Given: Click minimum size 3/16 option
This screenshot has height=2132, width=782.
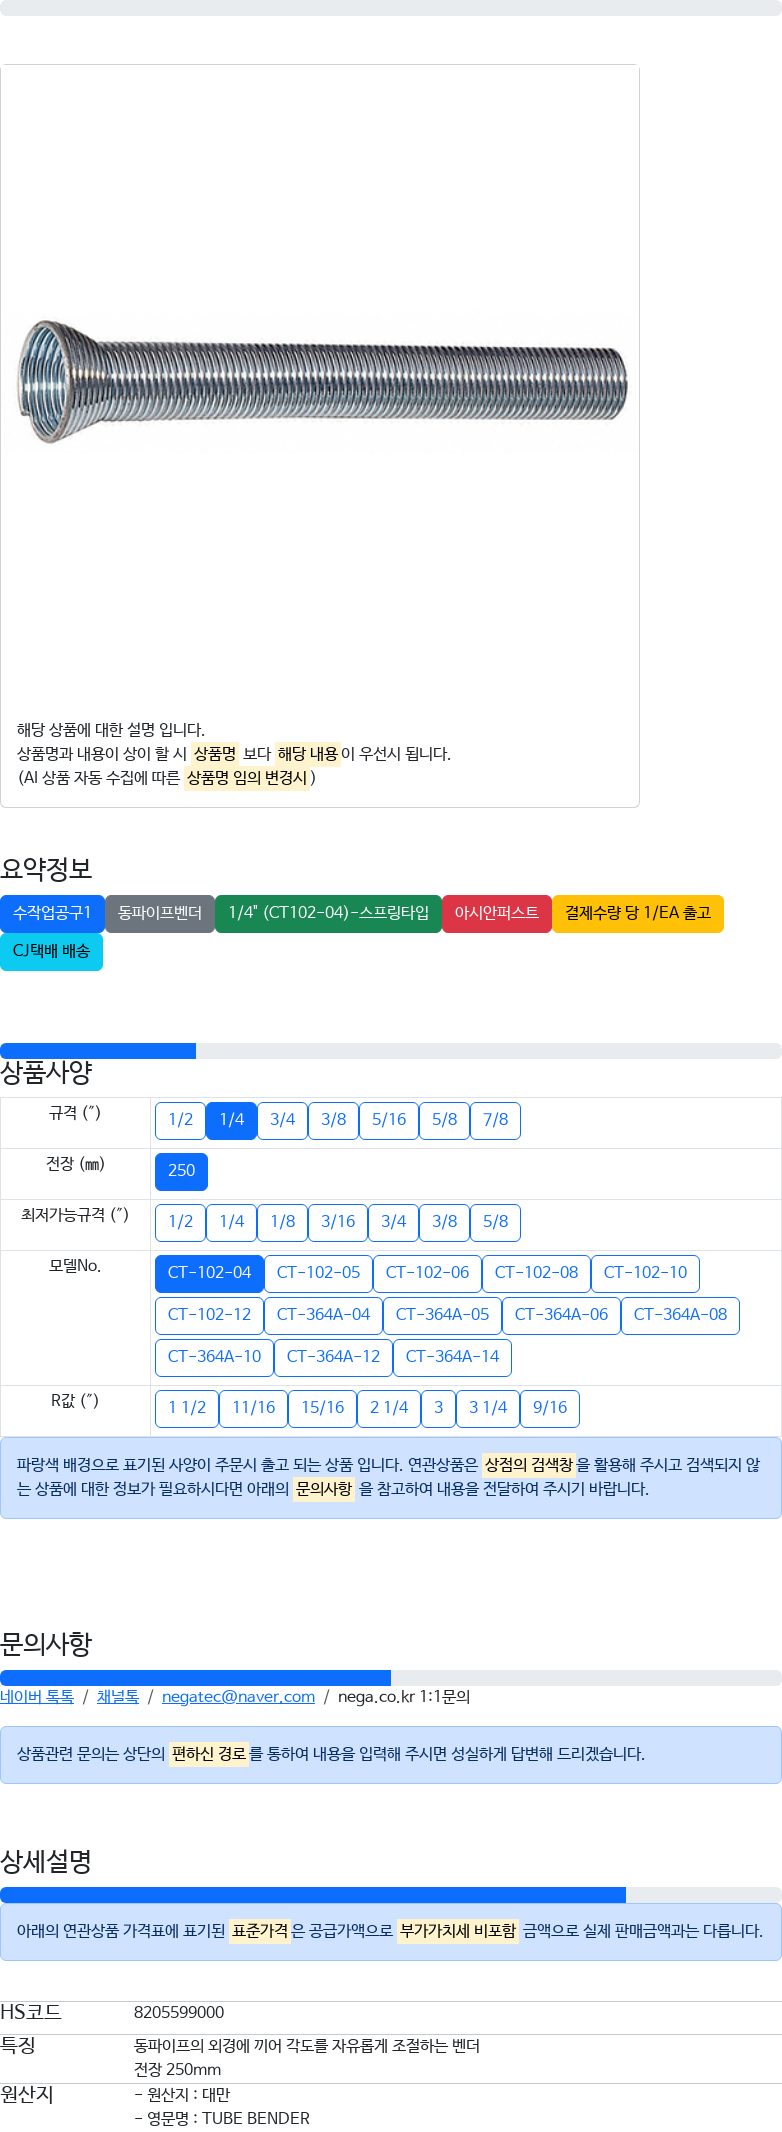Looking at the screenshot, I should pyautogui.click(x=338, y=1222).
